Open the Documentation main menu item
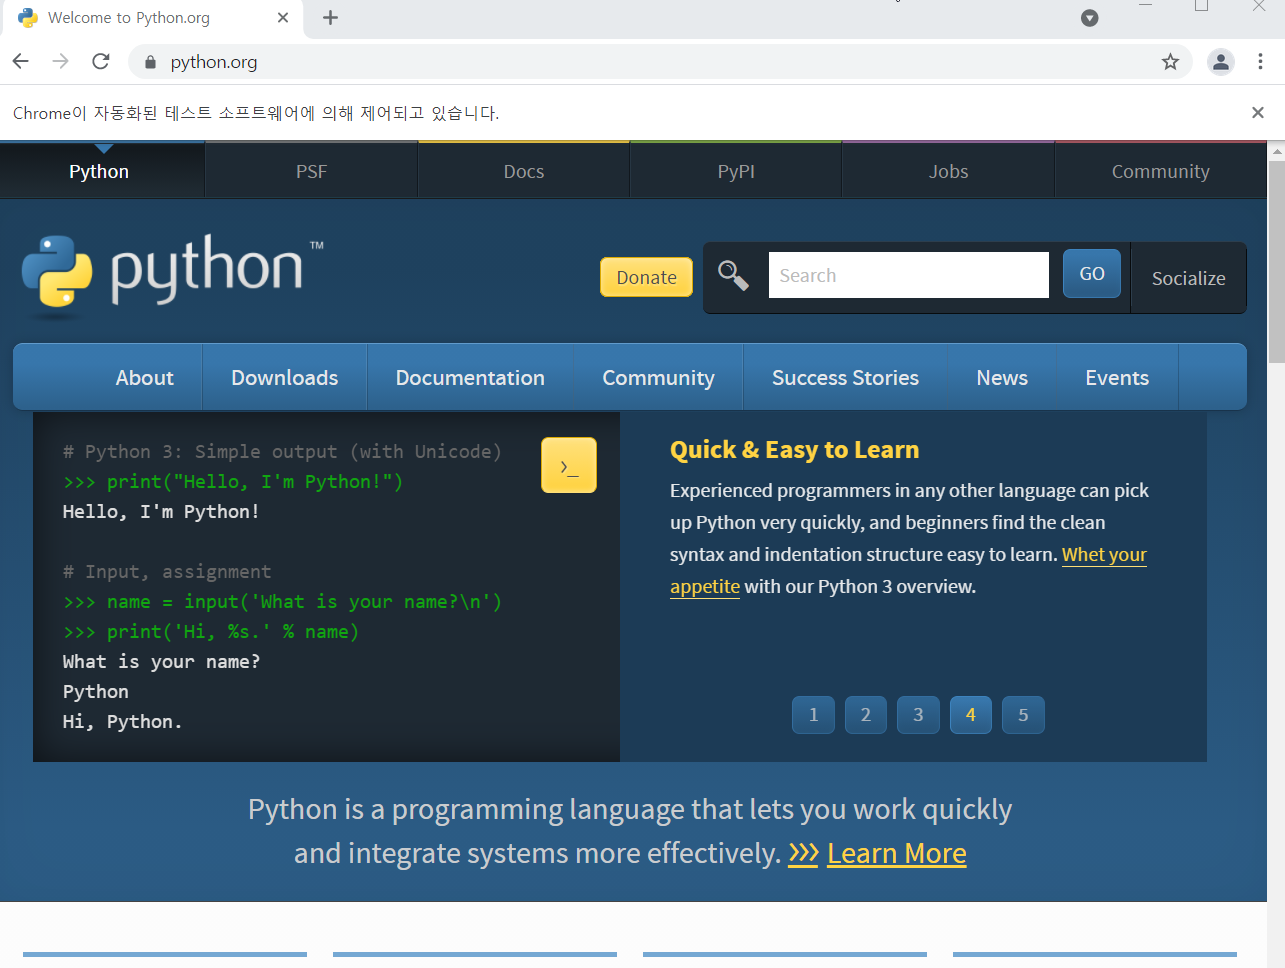 (x=470, y=377)
